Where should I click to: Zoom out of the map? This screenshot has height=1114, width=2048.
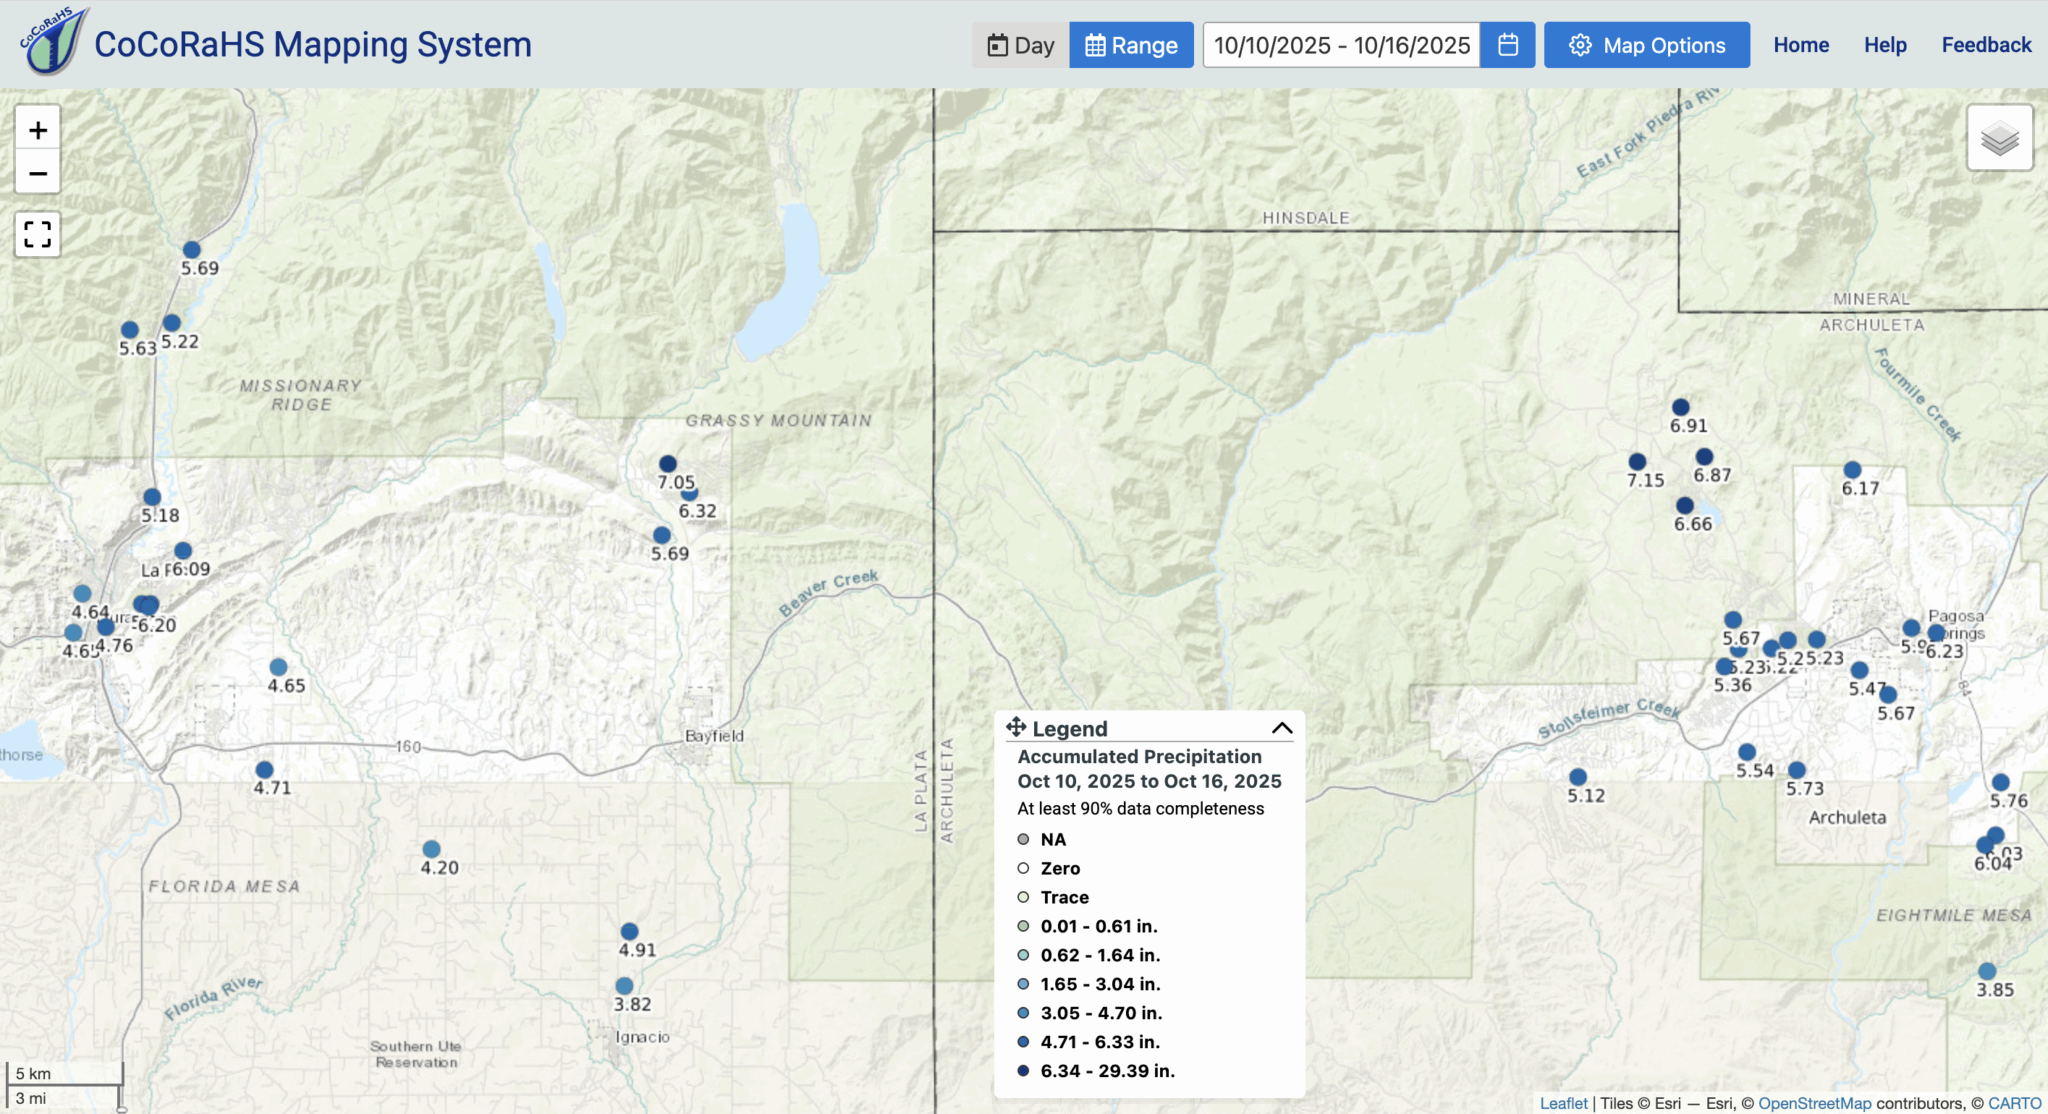pos(38,173)
